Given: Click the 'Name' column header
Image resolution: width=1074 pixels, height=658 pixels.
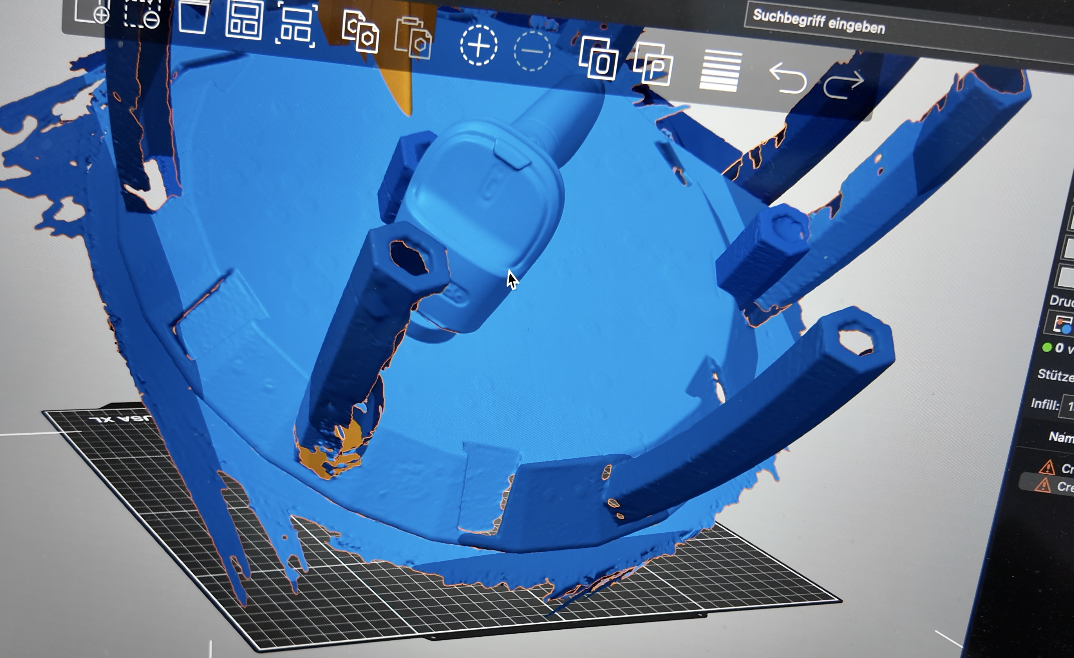Looking at the screenshot, I should pos(1061,437).
